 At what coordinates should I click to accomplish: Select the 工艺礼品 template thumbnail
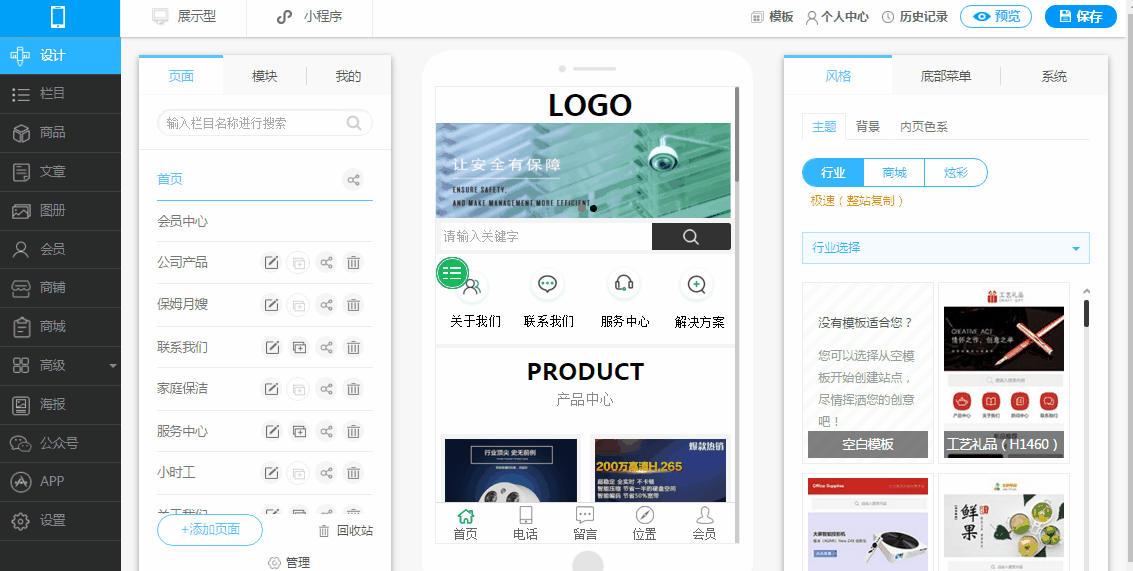[x=1004, y=372]
